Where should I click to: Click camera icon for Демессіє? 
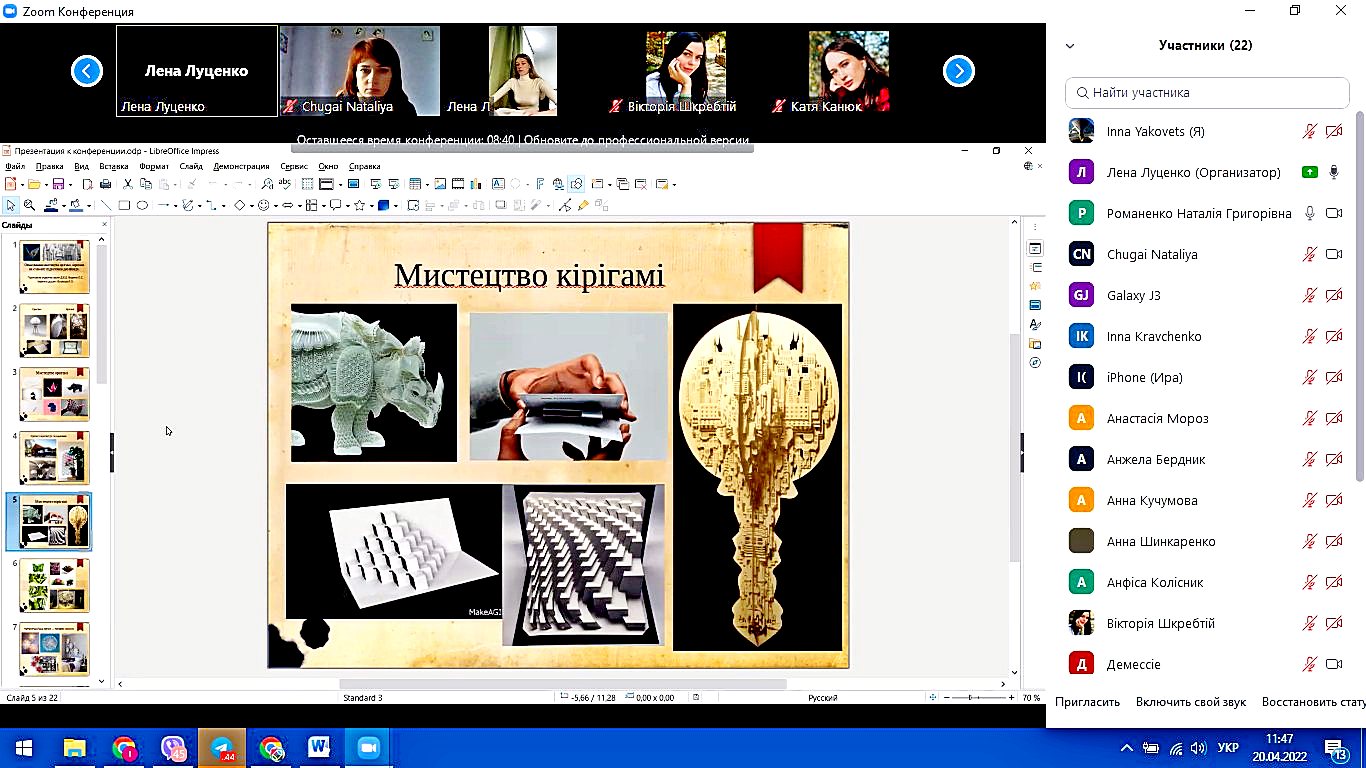pyautogui.click(x=1334, y=664)
